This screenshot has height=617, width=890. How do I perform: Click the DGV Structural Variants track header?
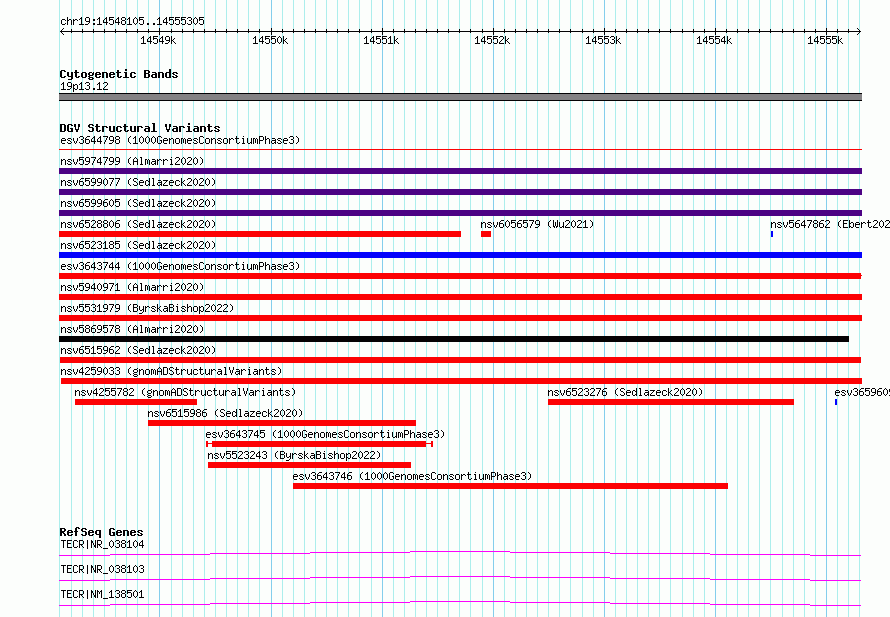(x=140, y=128)
